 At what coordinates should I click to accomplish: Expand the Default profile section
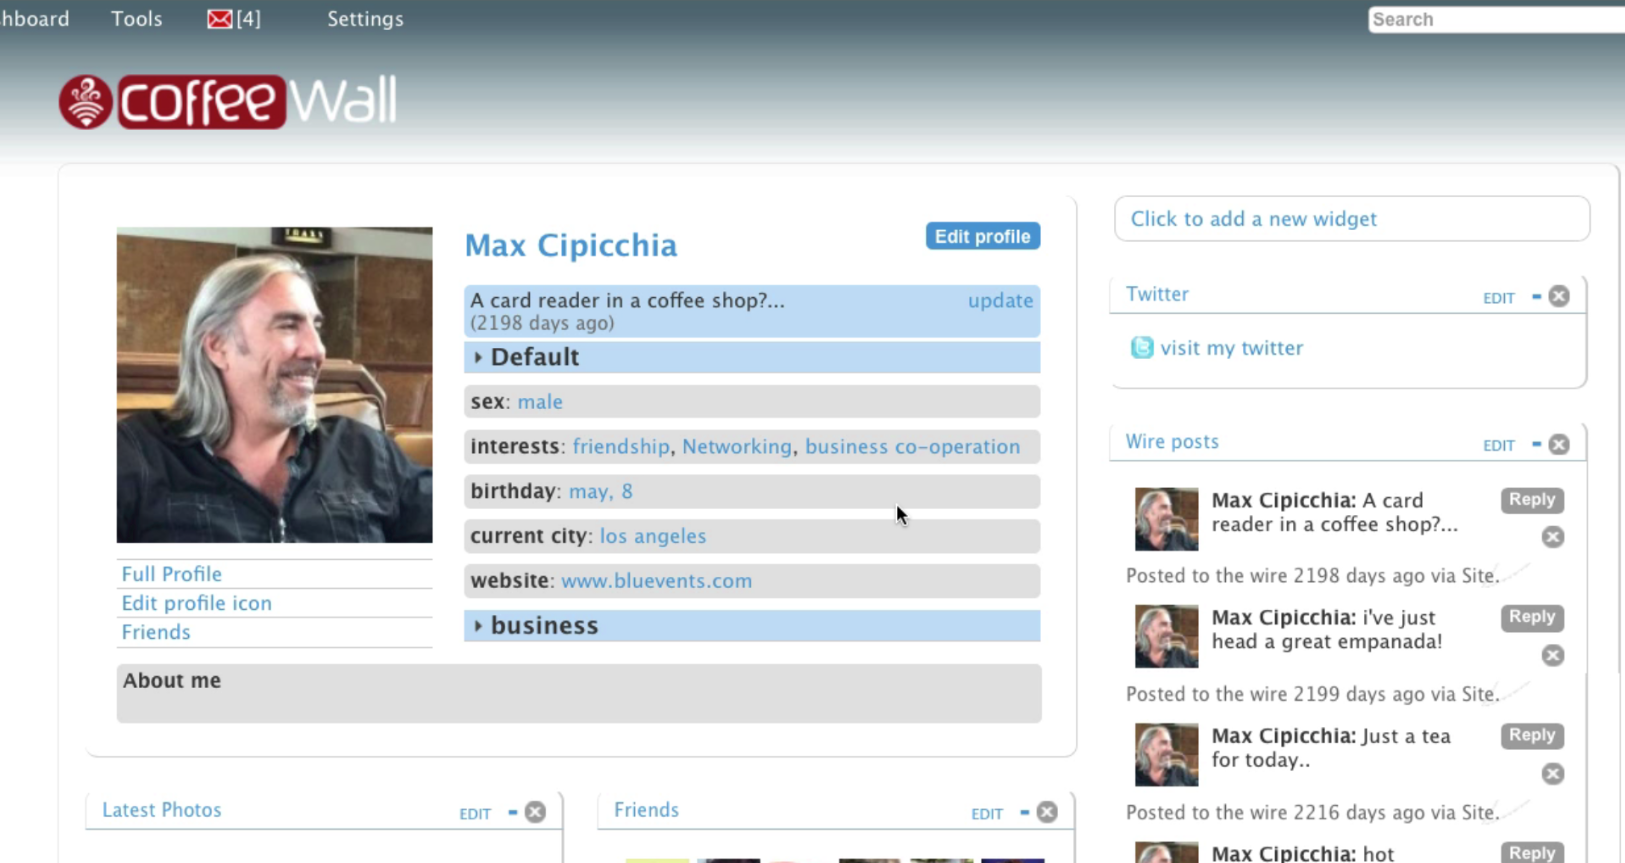point(478,358)
